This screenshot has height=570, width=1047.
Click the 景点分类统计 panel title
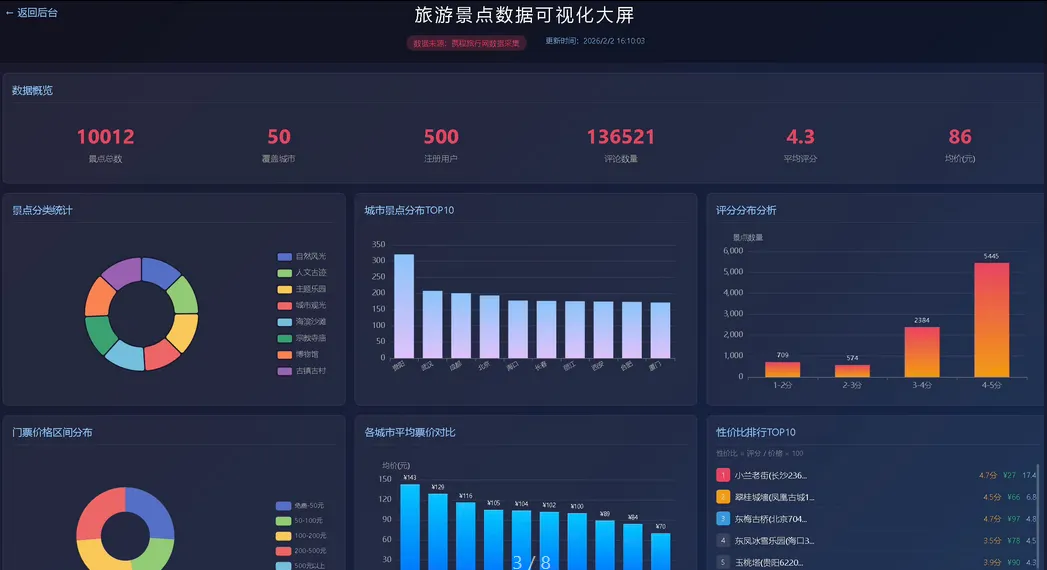click(x=42, y=210)
